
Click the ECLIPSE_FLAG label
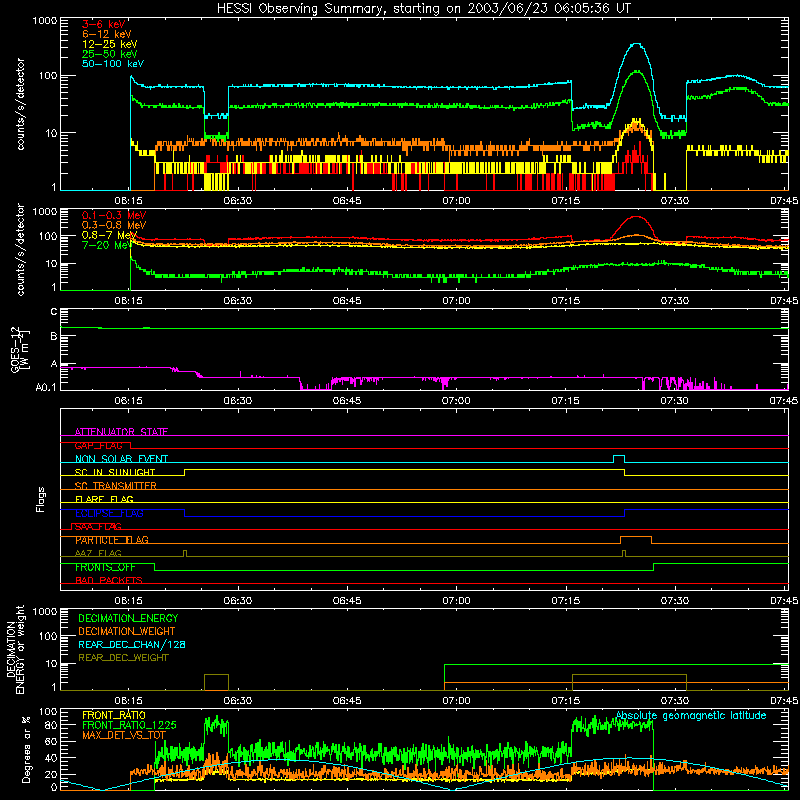point(109,513)
